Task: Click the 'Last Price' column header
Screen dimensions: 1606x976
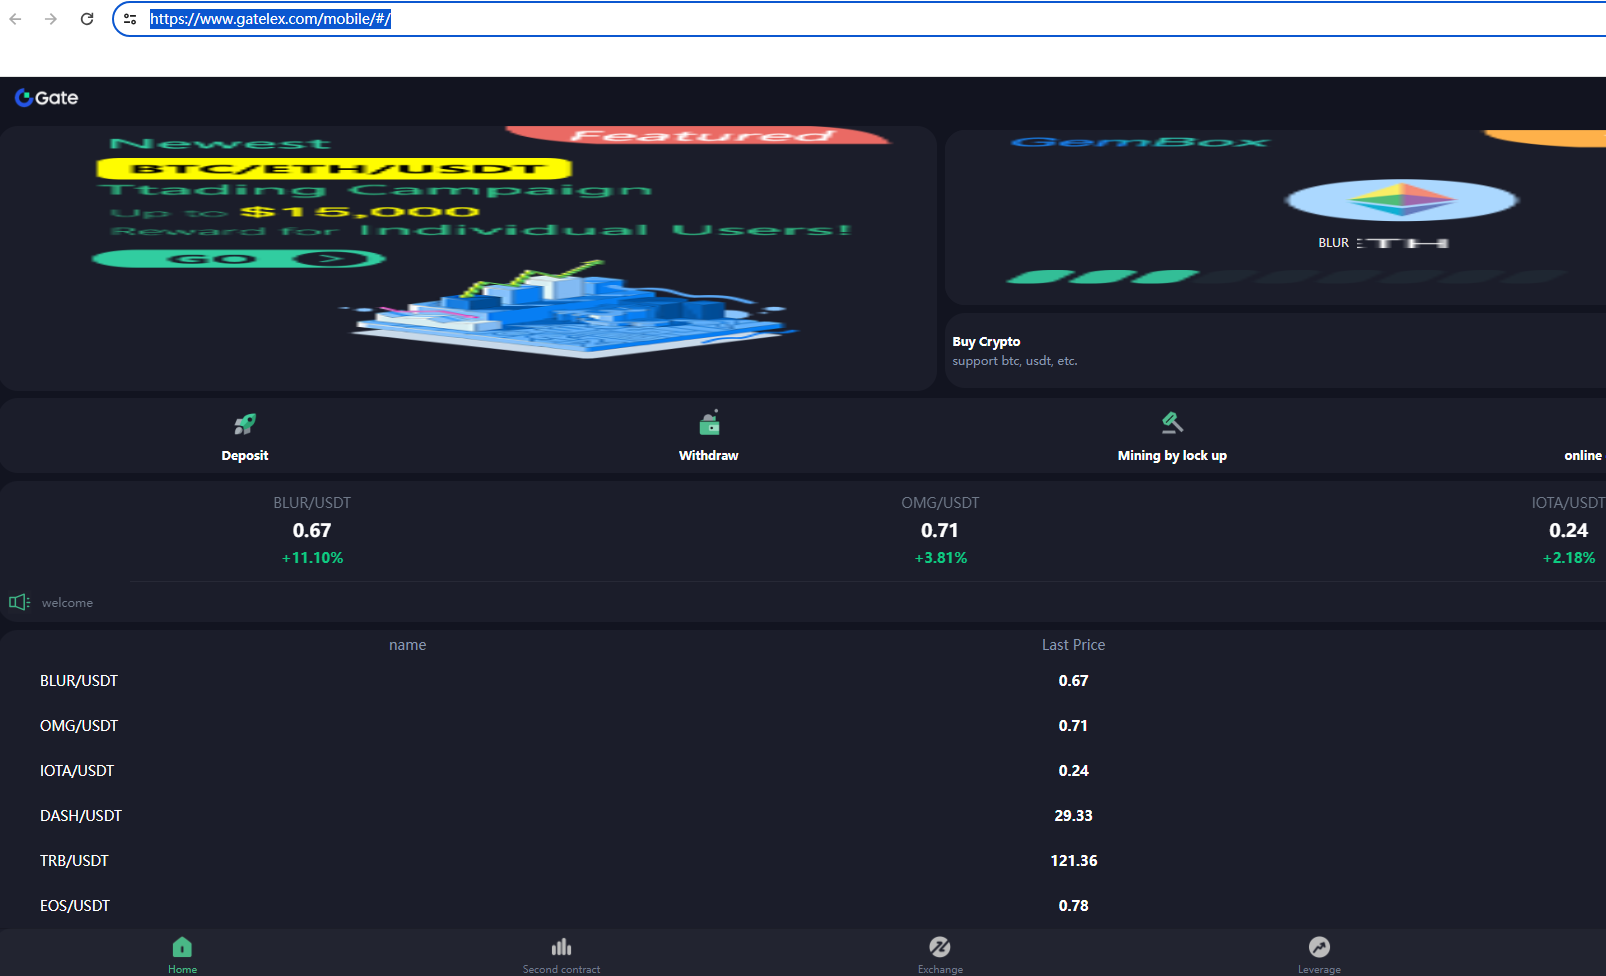Action: click(1073, 645)
